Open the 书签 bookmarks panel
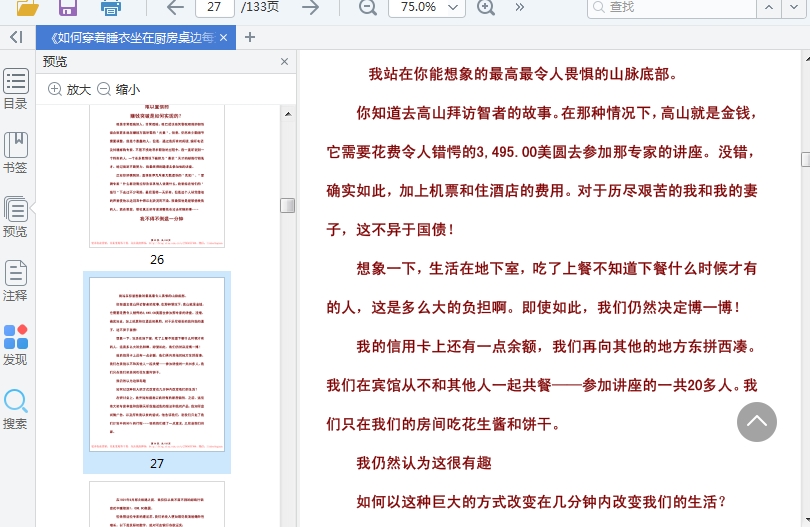The image size is (810, 527). click(x=15, y=153)
